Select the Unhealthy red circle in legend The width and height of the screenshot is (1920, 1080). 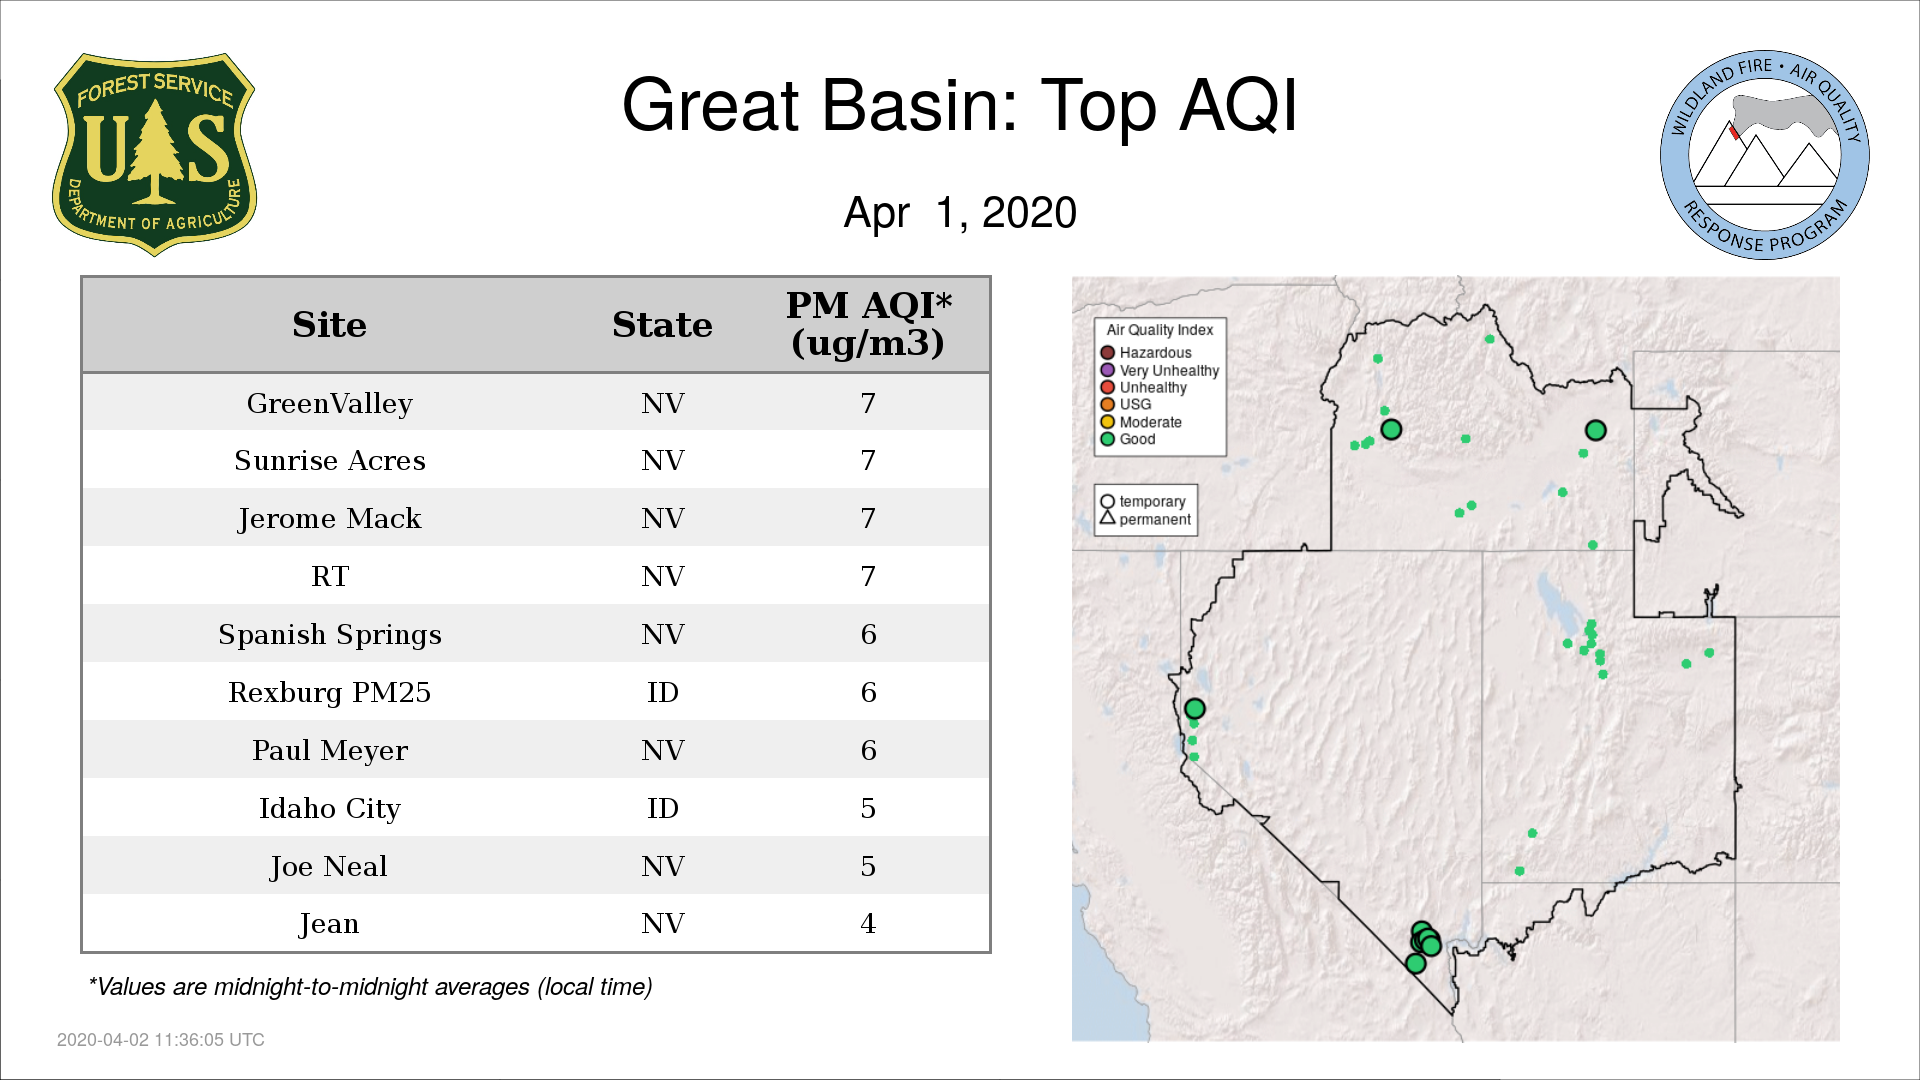click(1107, 387)
